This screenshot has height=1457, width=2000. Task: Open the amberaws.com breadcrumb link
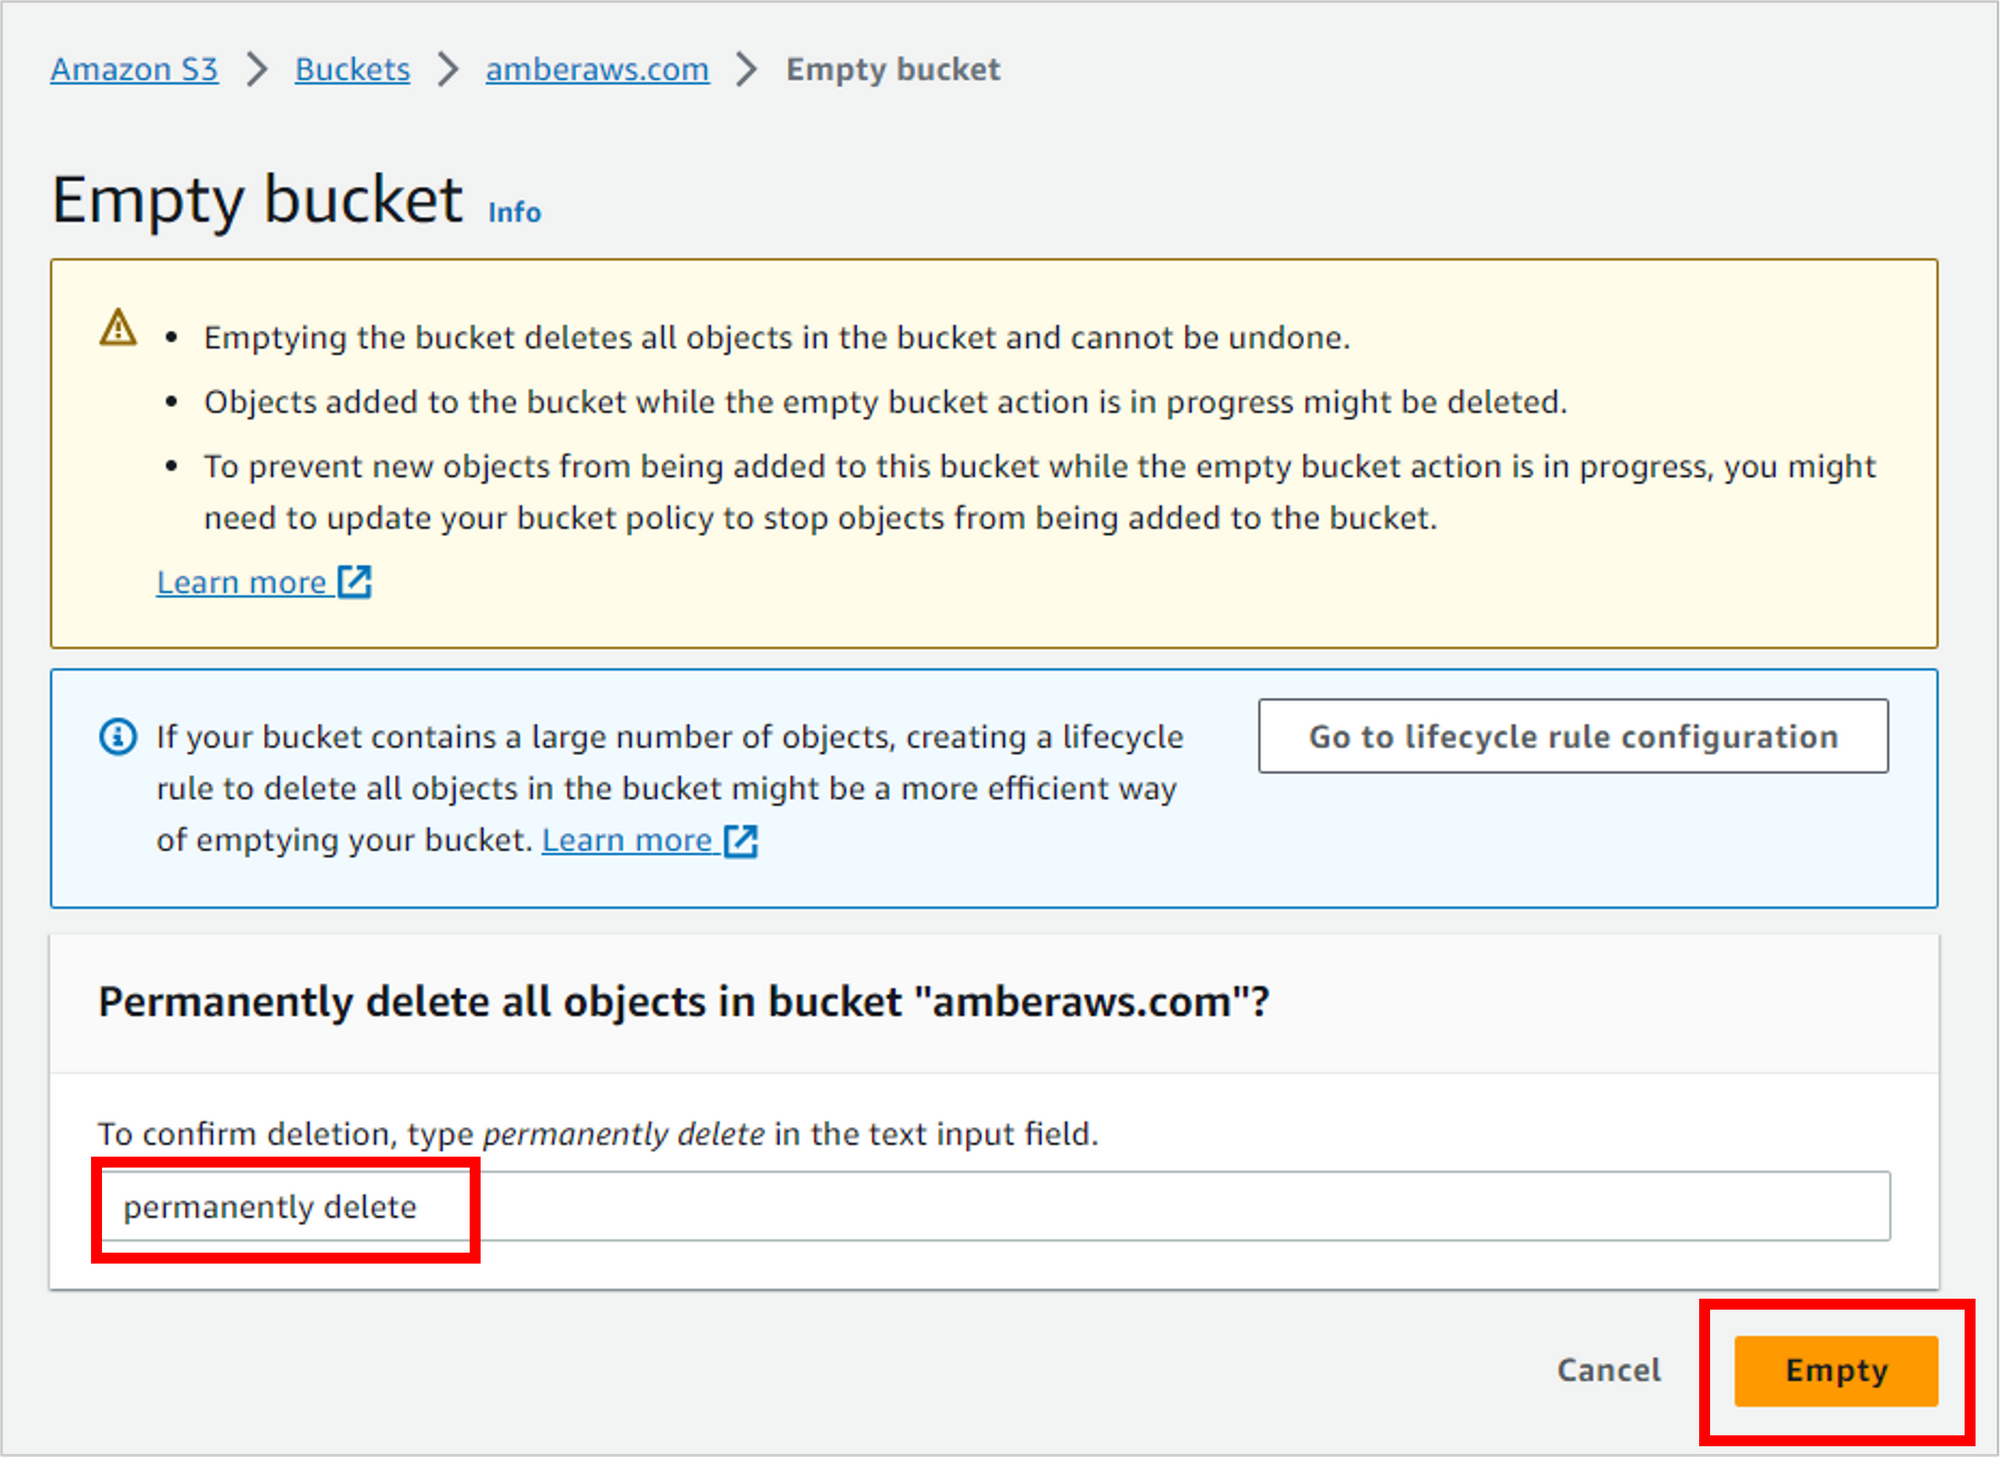(x=597, y=69)
